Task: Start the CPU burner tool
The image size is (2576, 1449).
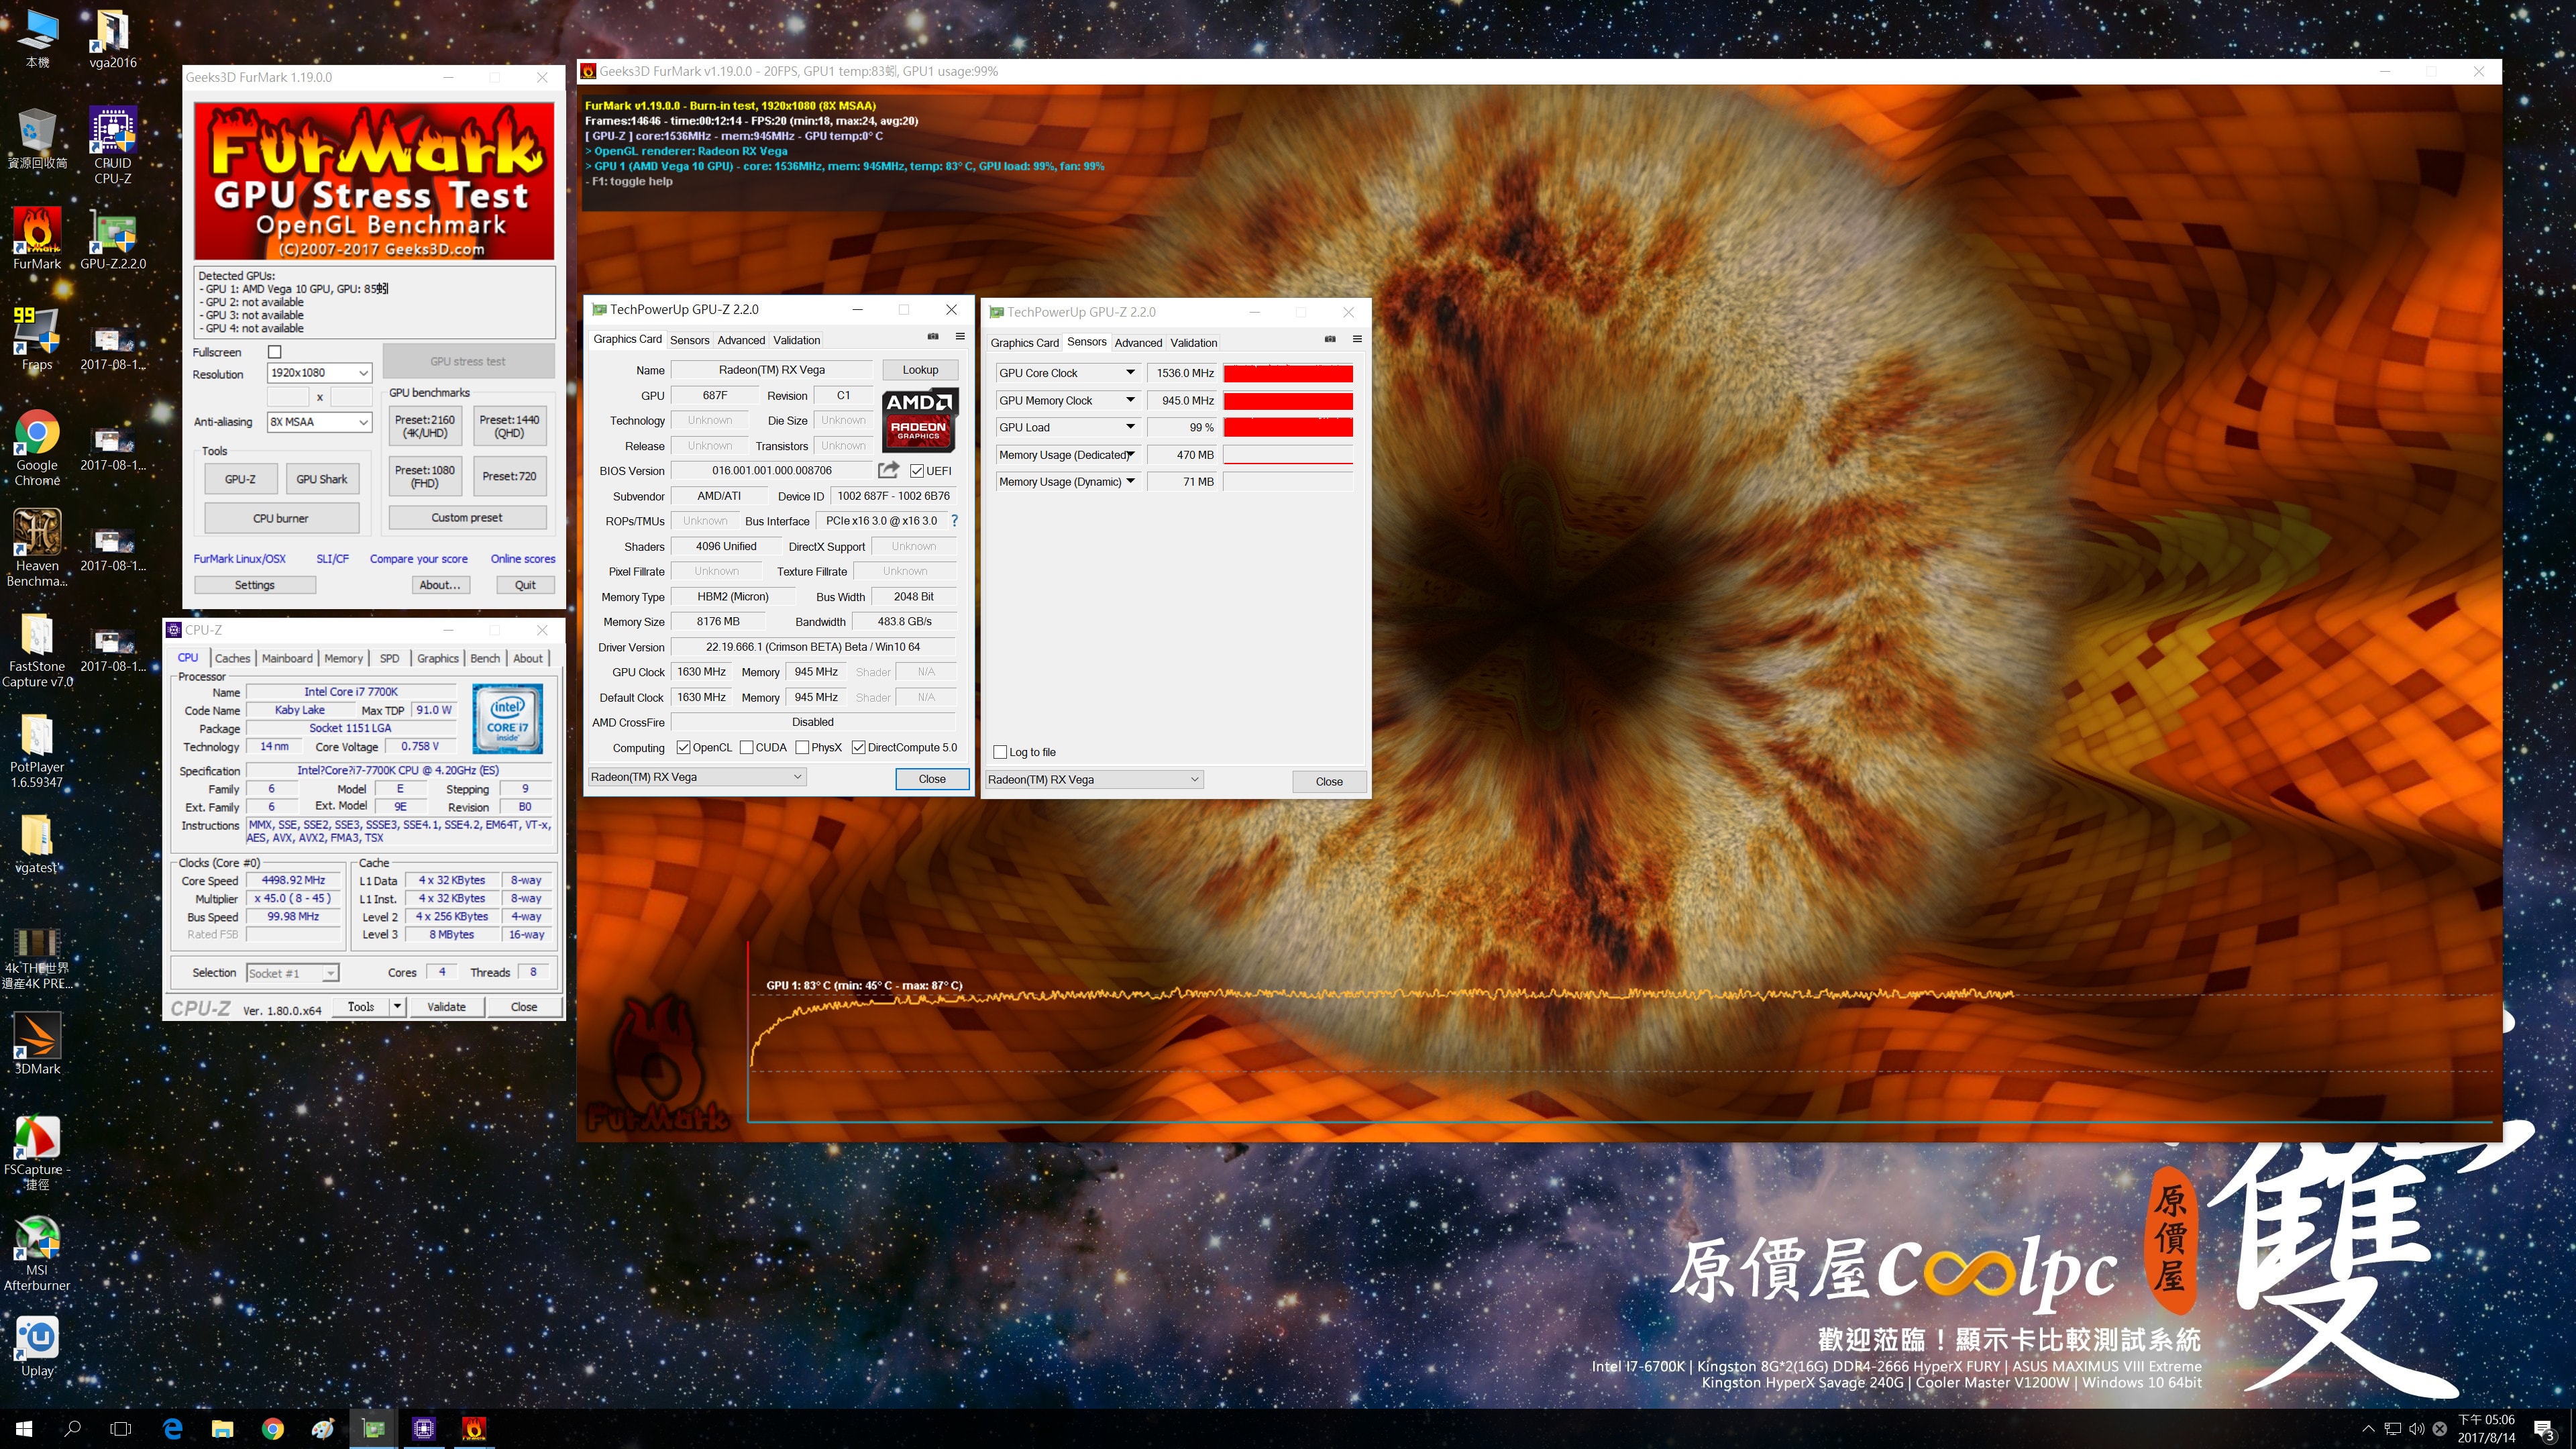Action: coord(281,518)
